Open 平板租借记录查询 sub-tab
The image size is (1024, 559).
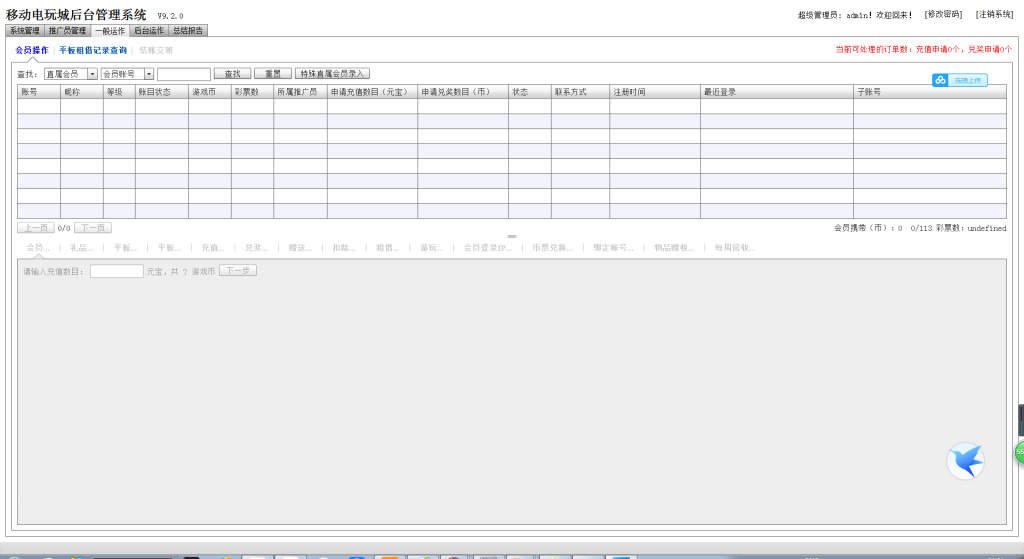(93, 50)
